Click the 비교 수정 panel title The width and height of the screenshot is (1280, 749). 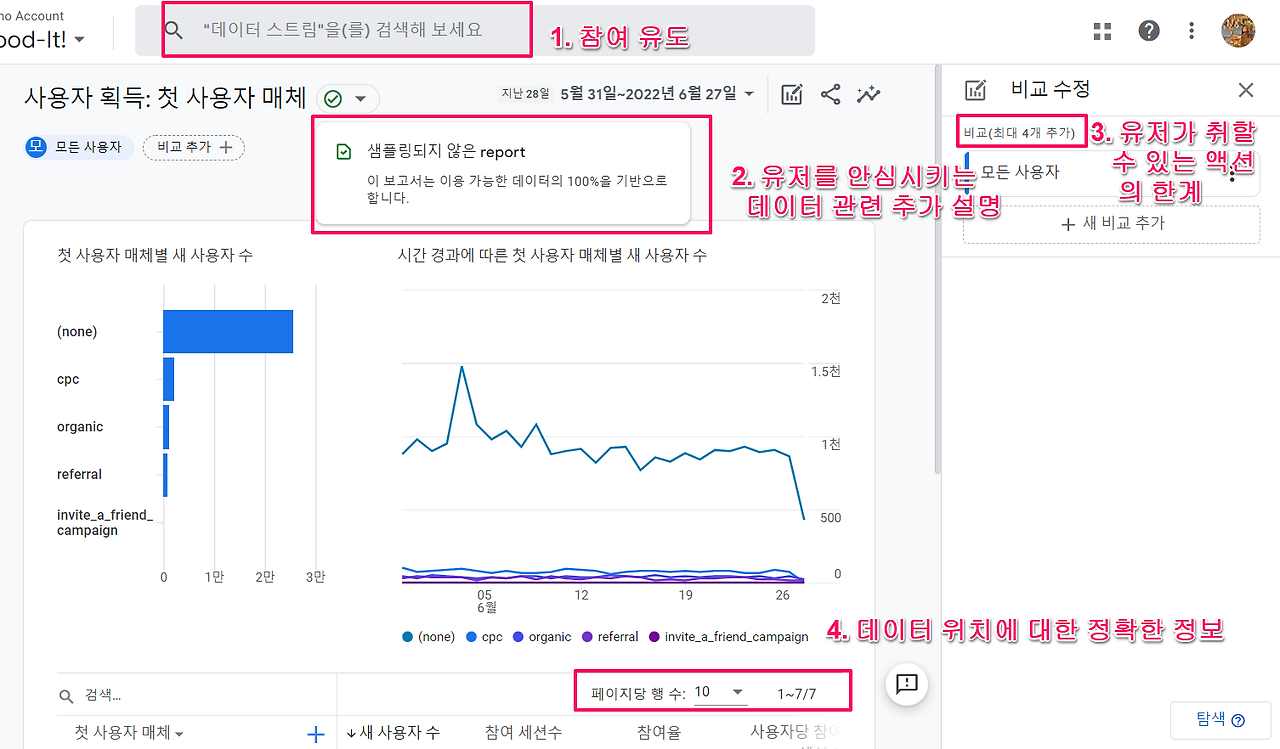[x=1050, y=90]
